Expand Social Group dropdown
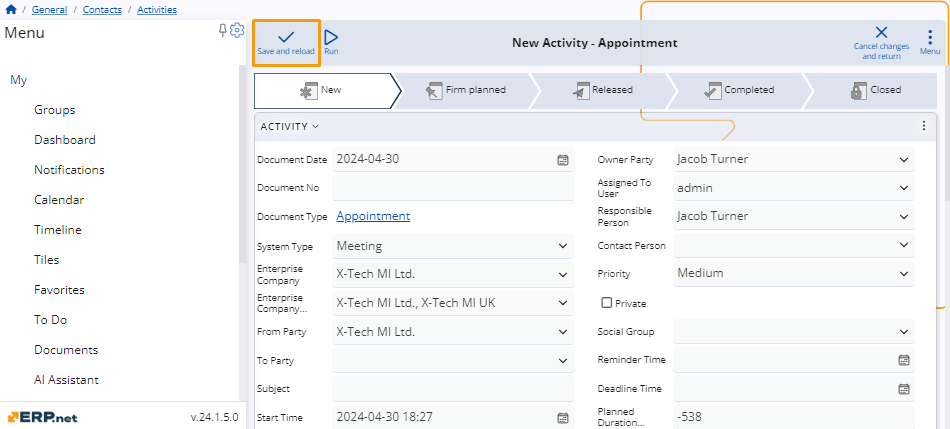 903,332
